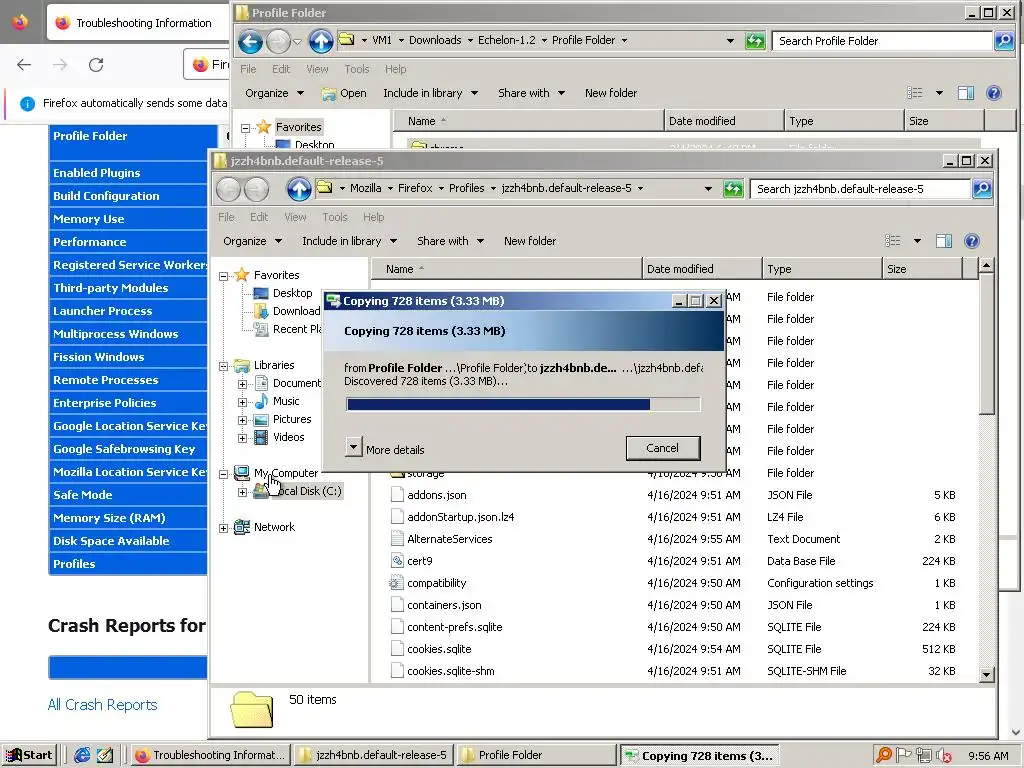Image resolution: width=1024 pixels, height=768 pixels.
Task: Expand the Pictures library node
Action: click(242, 420)
